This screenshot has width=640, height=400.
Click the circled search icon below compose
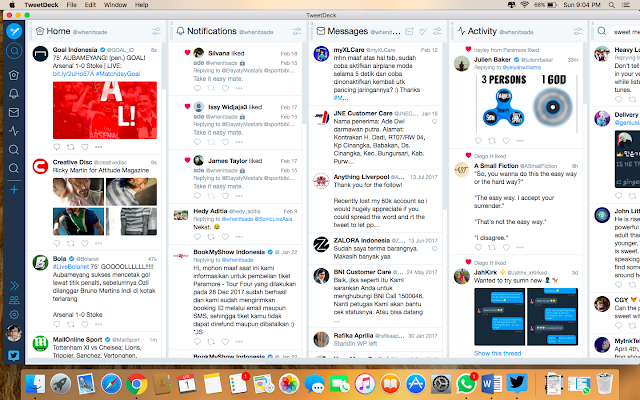[x=14, y=51]
